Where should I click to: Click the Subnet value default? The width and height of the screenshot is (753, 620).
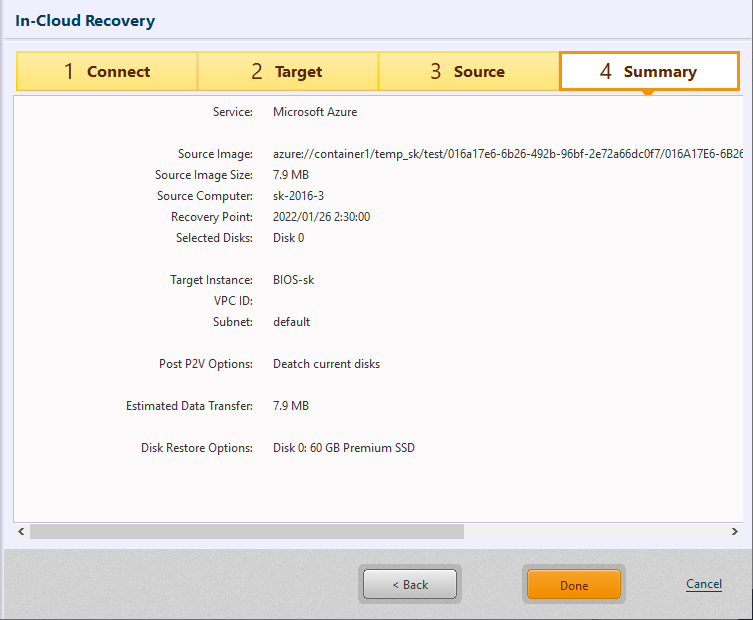point(291,322)
